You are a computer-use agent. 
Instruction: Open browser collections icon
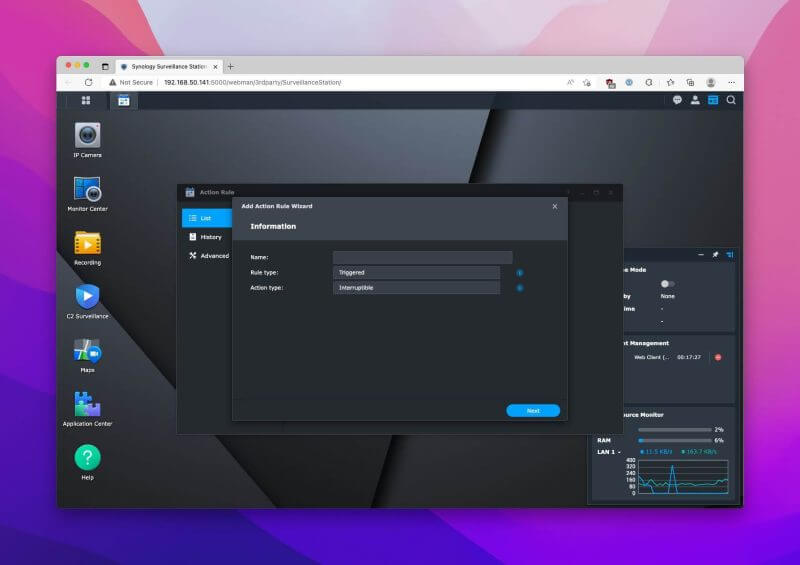(x=690, y=82)
